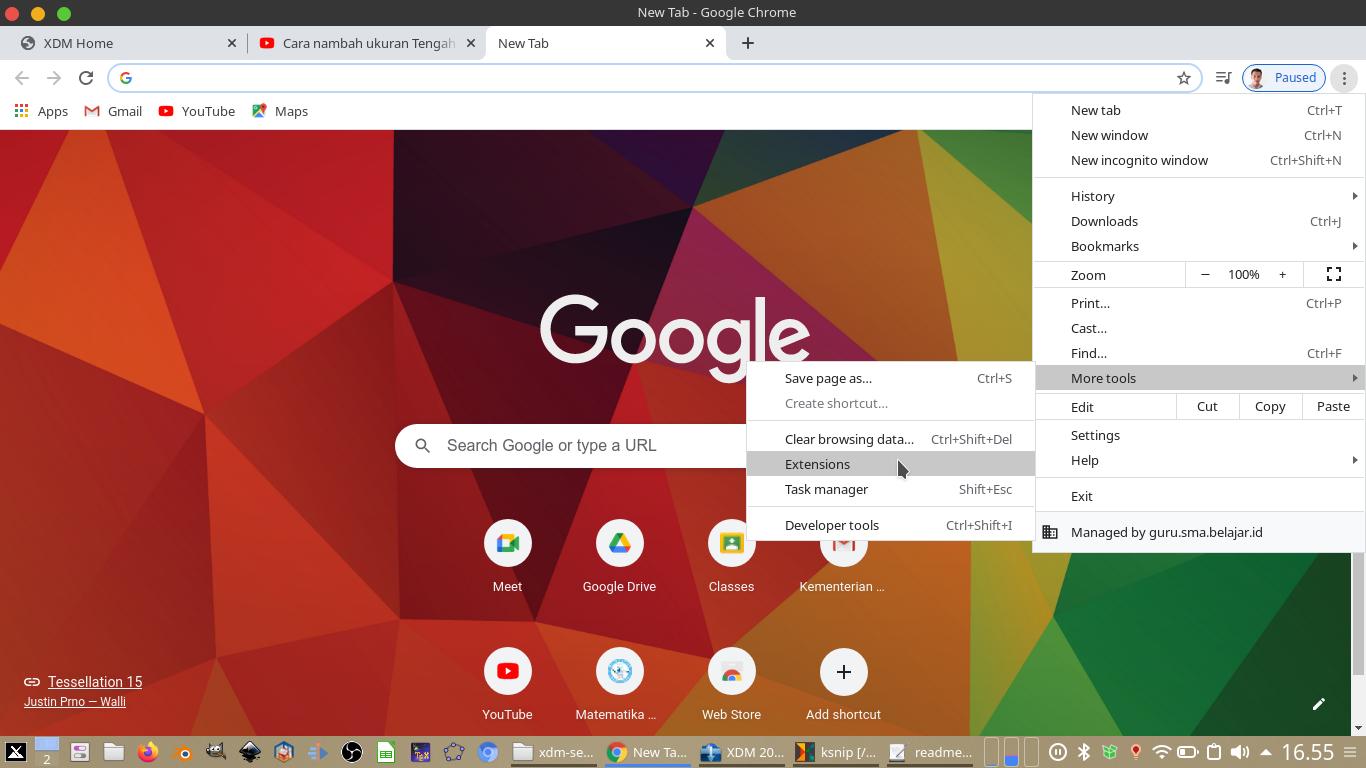The width and height of the screenshot is (1366, 768).
Task: Open Extensions from More tools submenu
Action: coord(890,464)
